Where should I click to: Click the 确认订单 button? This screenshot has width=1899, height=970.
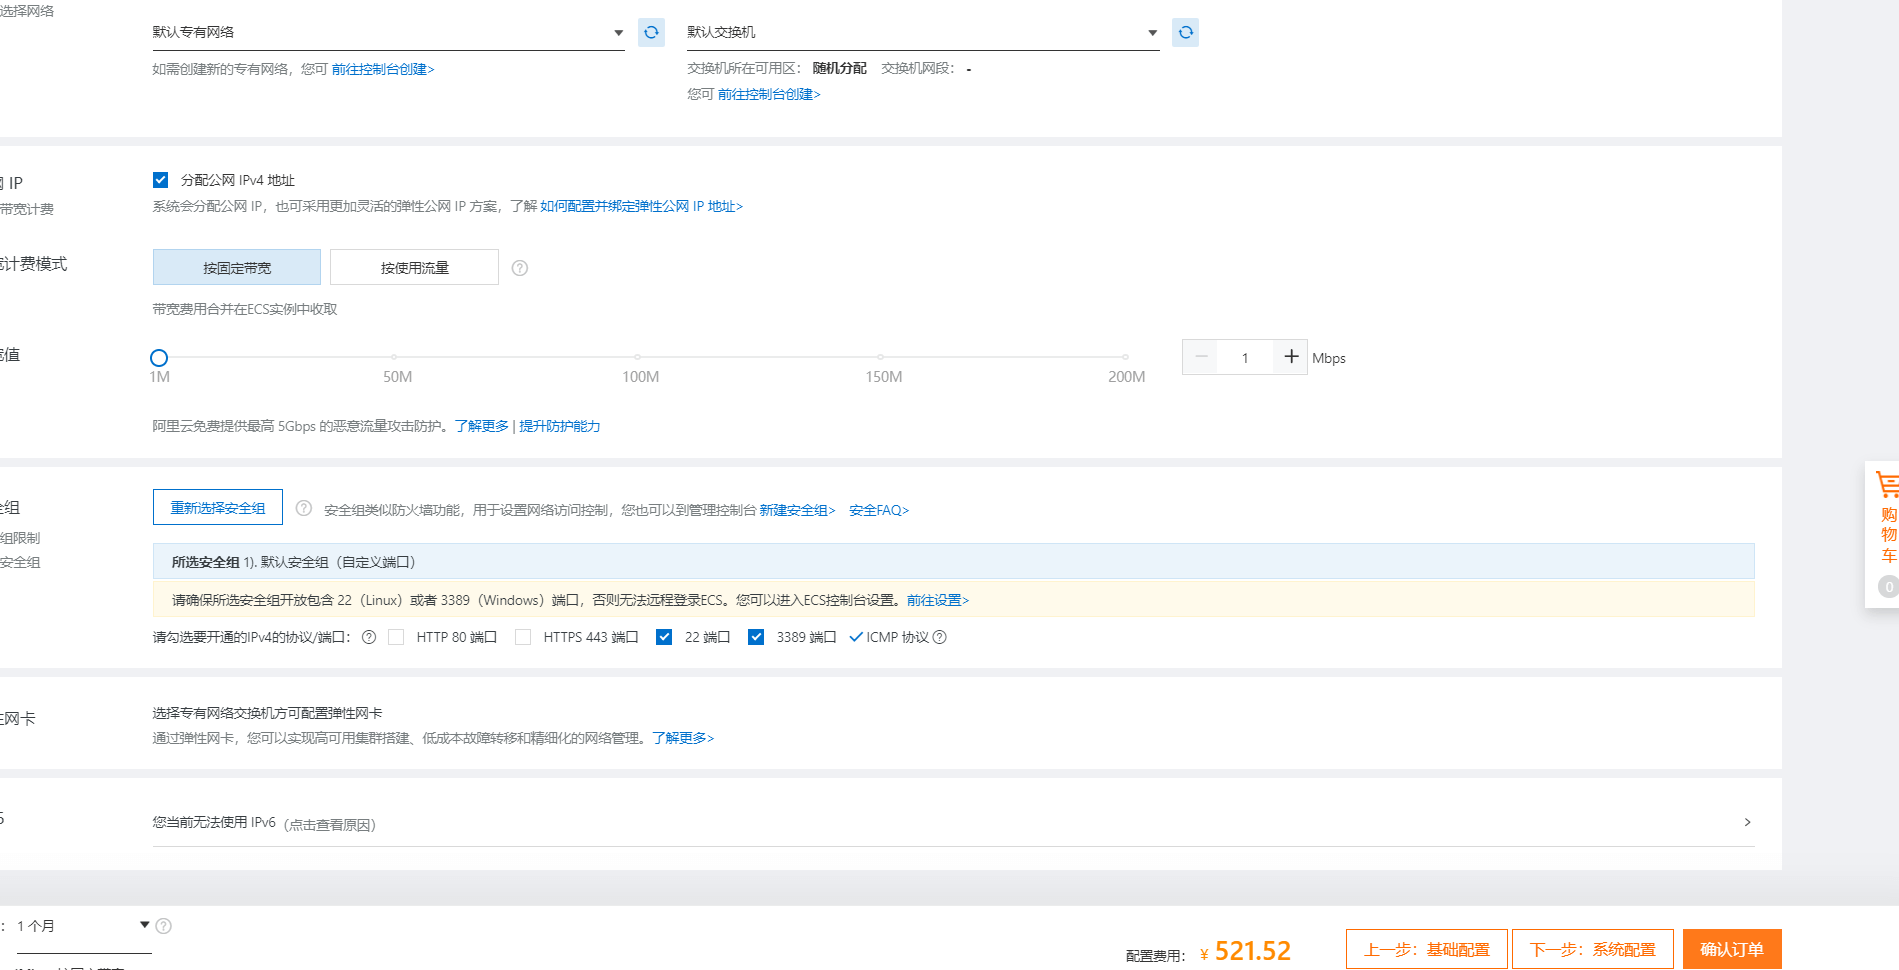[1731, 949]
